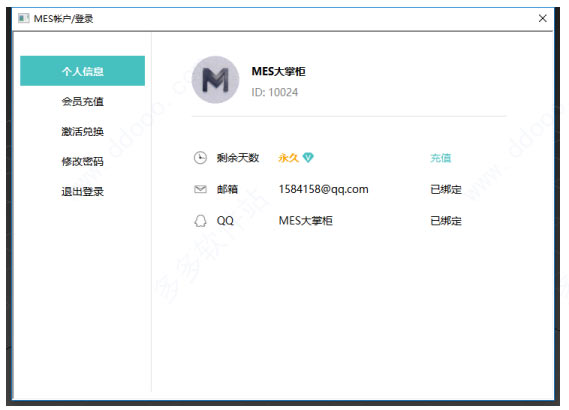Click the 充值 recharge link
The height and width of the screenshot is (410, 569).
coord(441,158)
